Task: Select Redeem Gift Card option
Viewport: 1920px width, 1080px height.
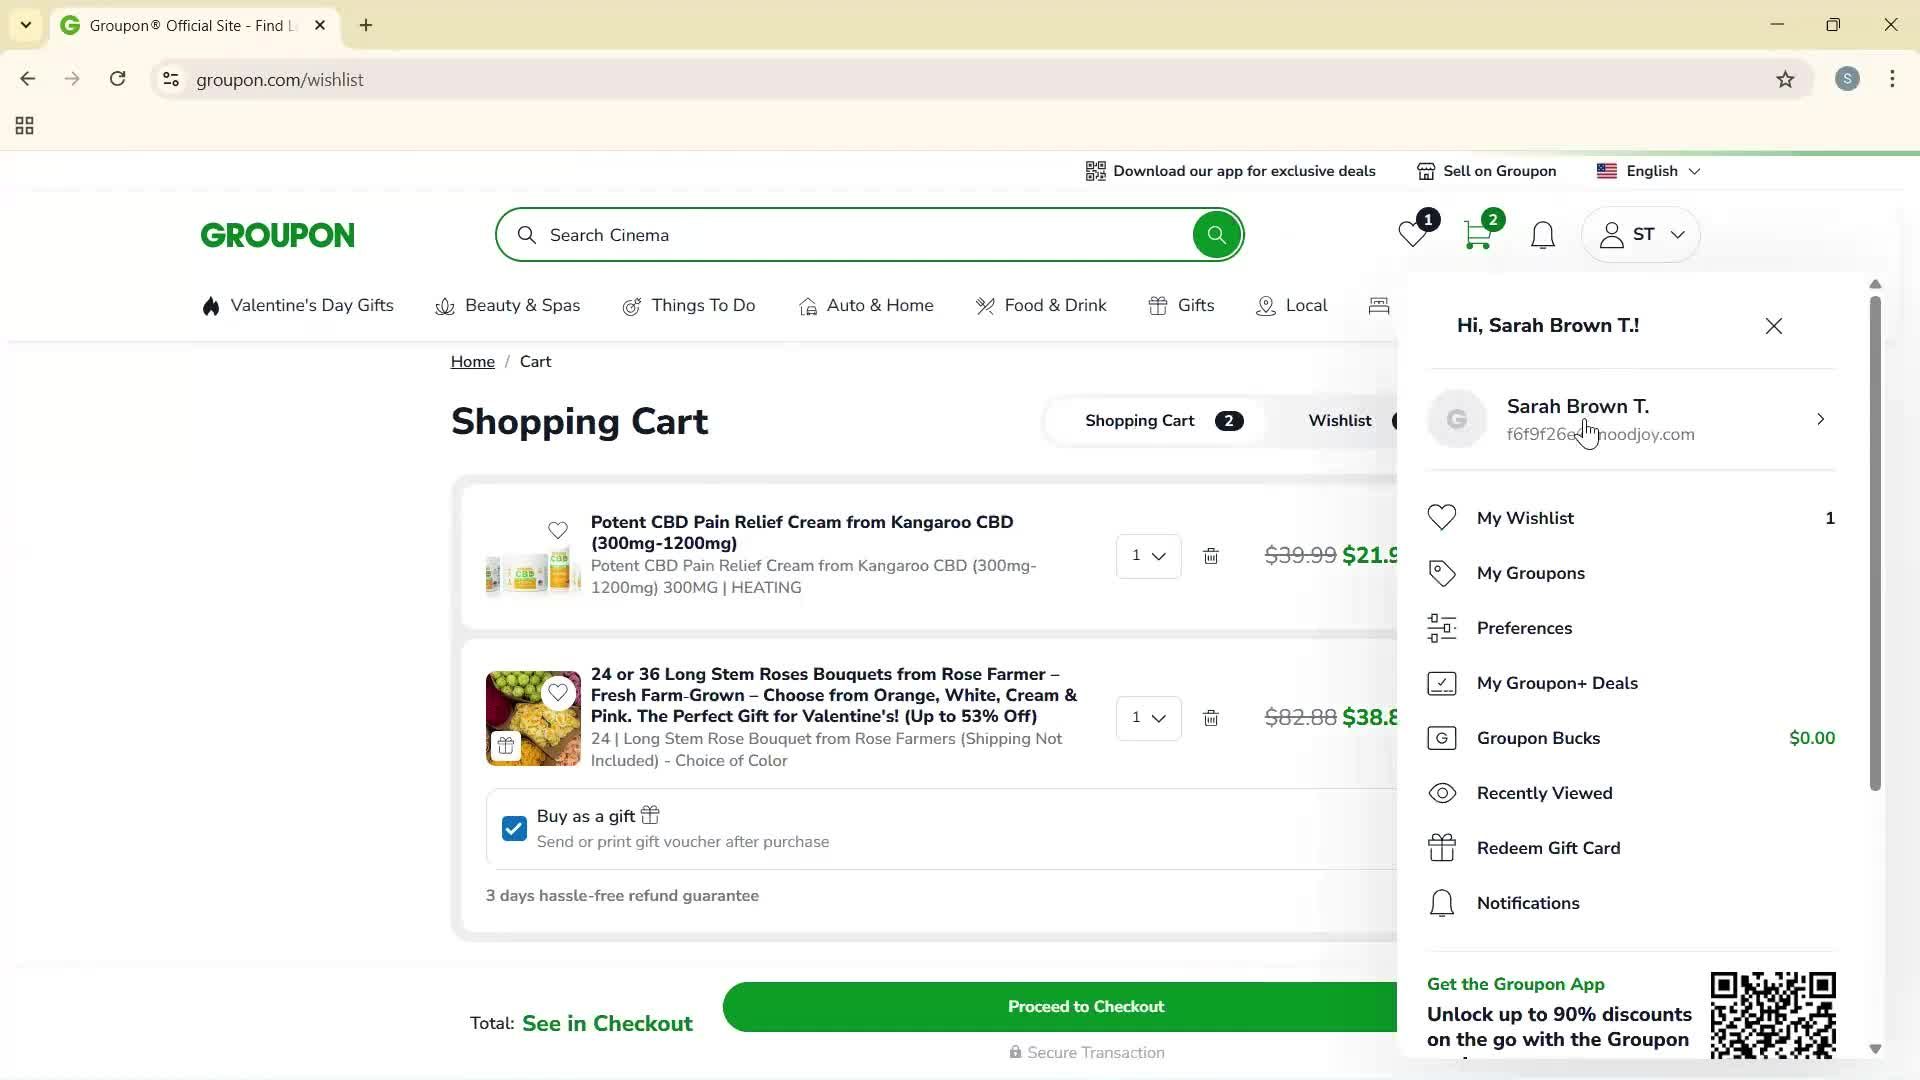Action: [x=1548, y=847]
